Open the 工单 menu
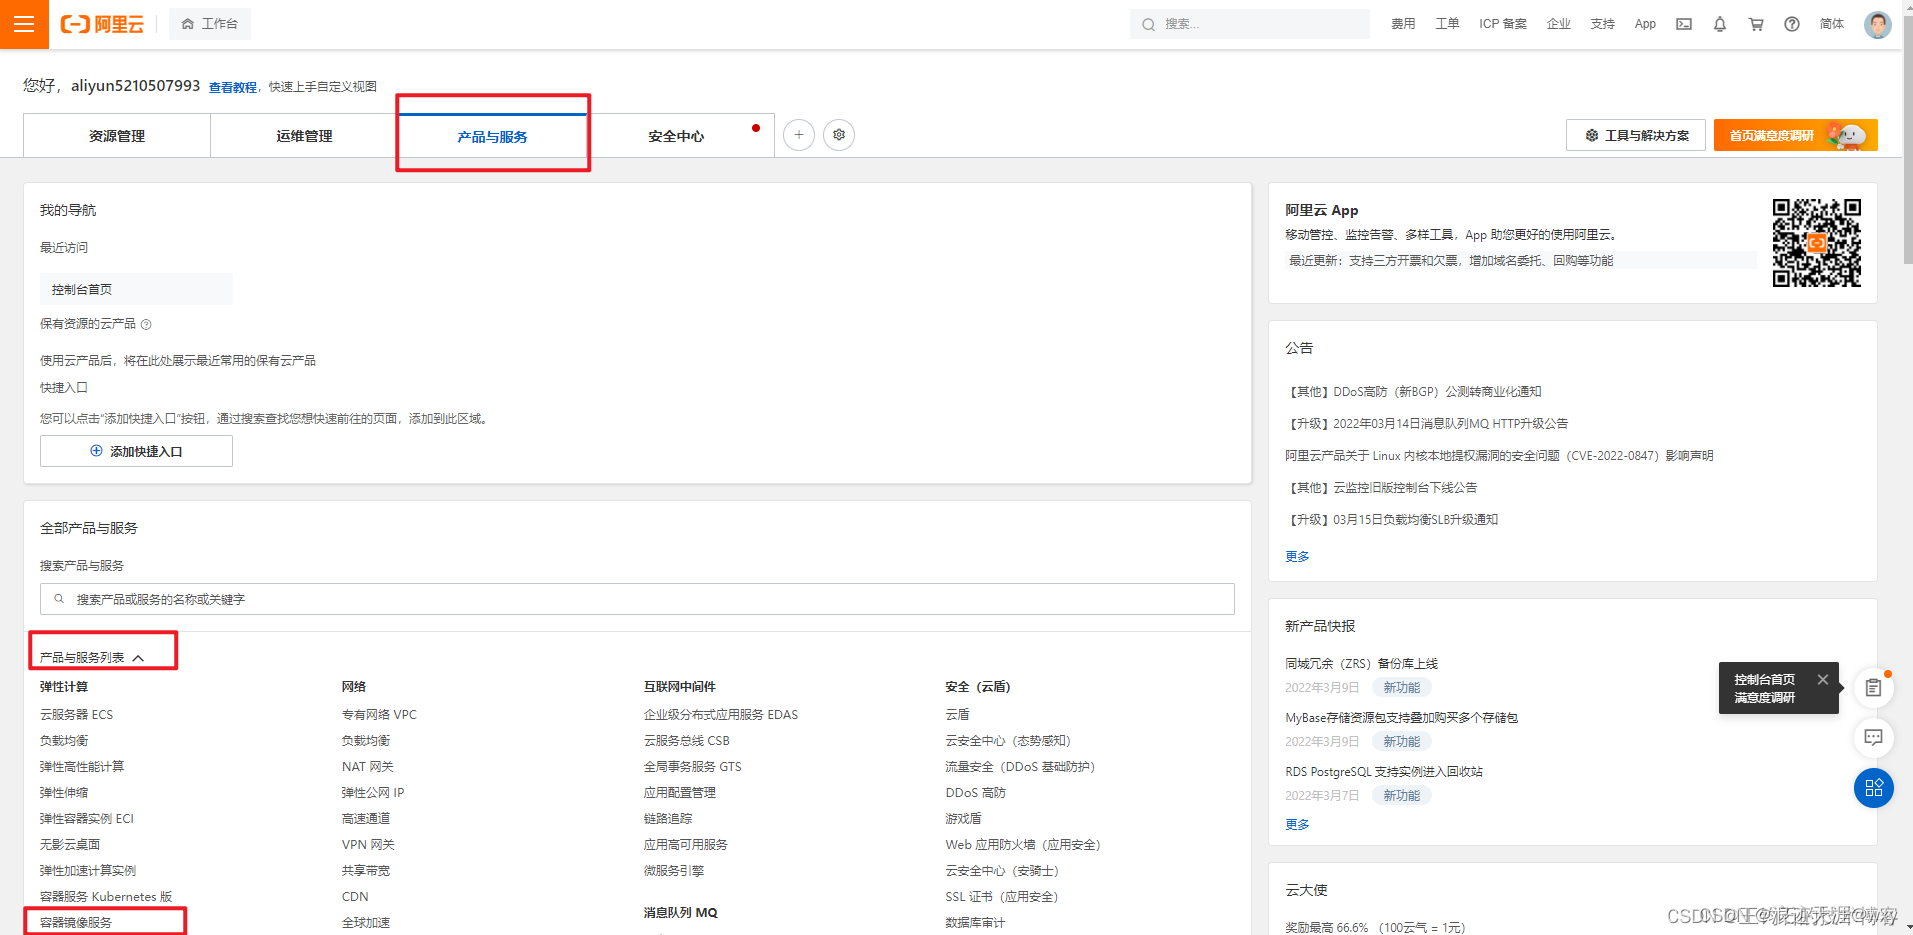The height and width of the screenshot is (935, 1913). click(1447, 24)
